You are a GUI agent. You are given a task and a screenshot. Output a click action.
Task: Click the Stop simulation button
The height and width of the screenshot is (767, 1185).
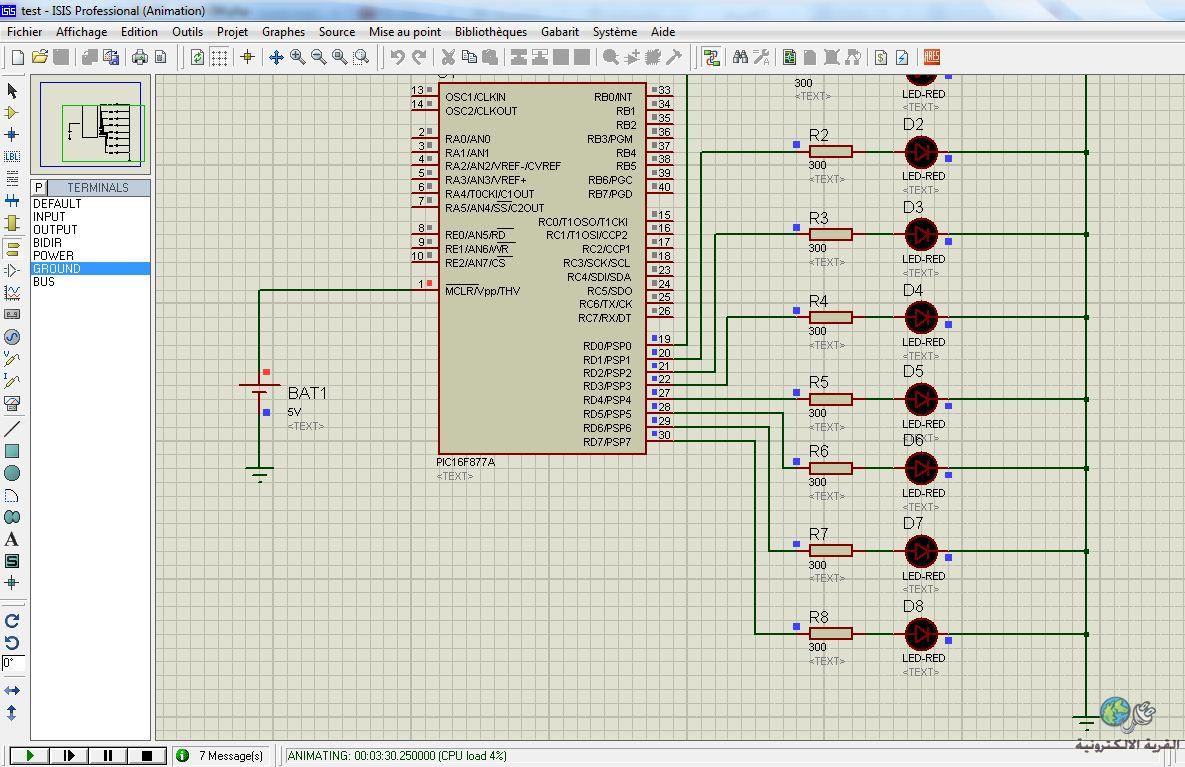point(147,755)
